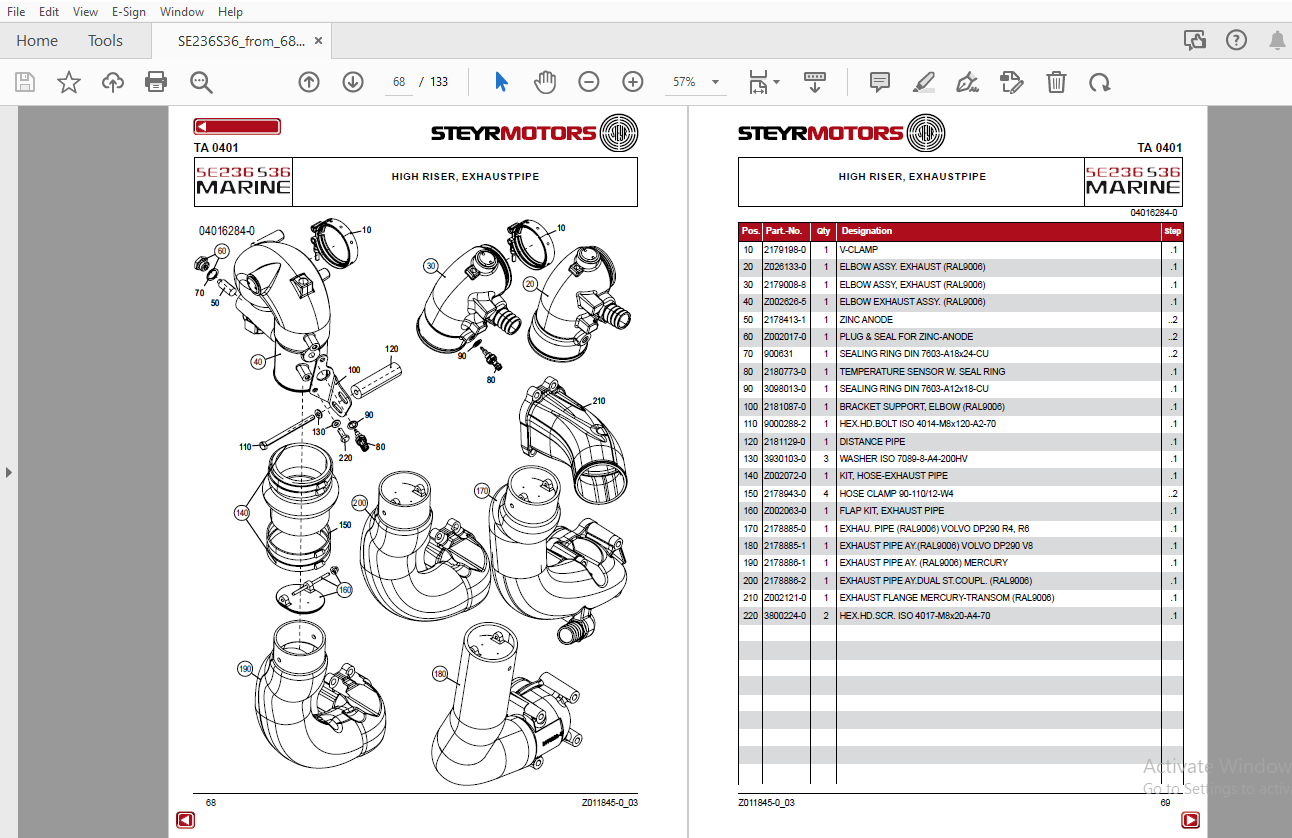Click part number 2179198-0 for V-CLAMP
Viewport: 1292px width, 838px height.
(x=785, y=249)
